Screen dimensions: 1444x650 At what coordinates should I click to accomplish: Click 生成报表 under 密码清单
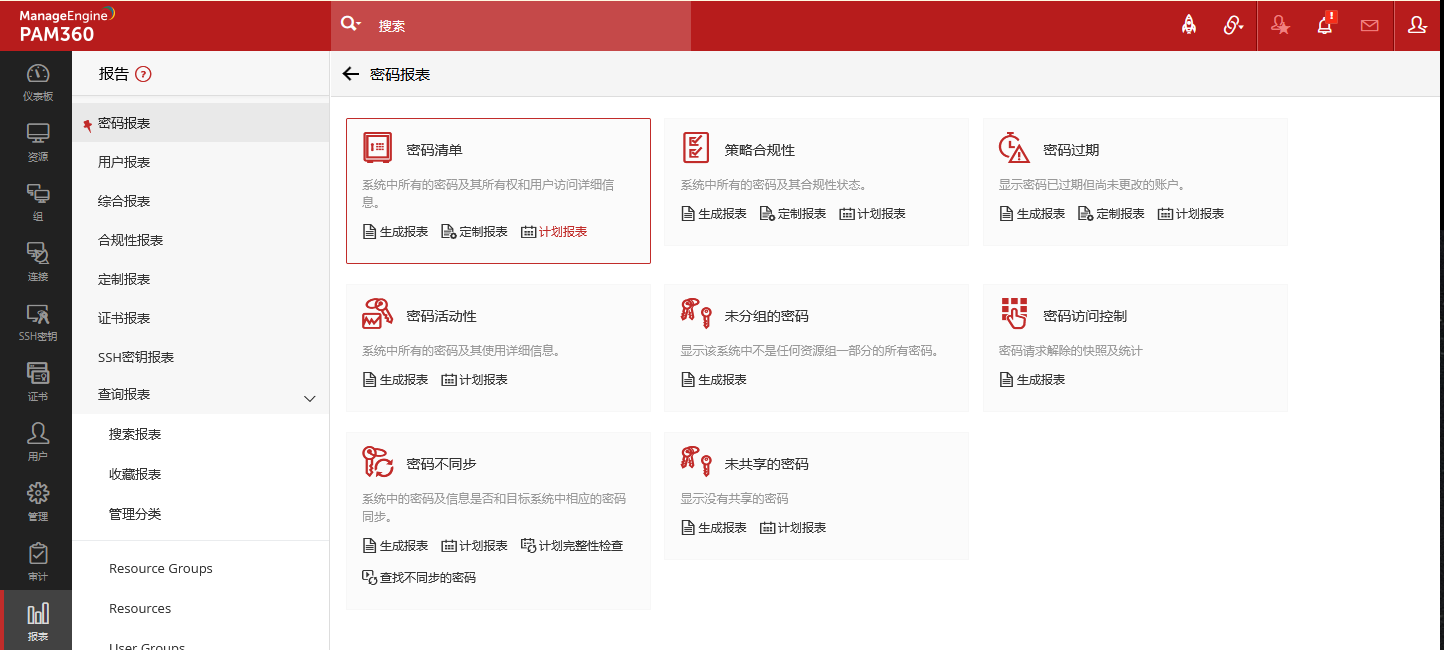(x=395, y=231)
